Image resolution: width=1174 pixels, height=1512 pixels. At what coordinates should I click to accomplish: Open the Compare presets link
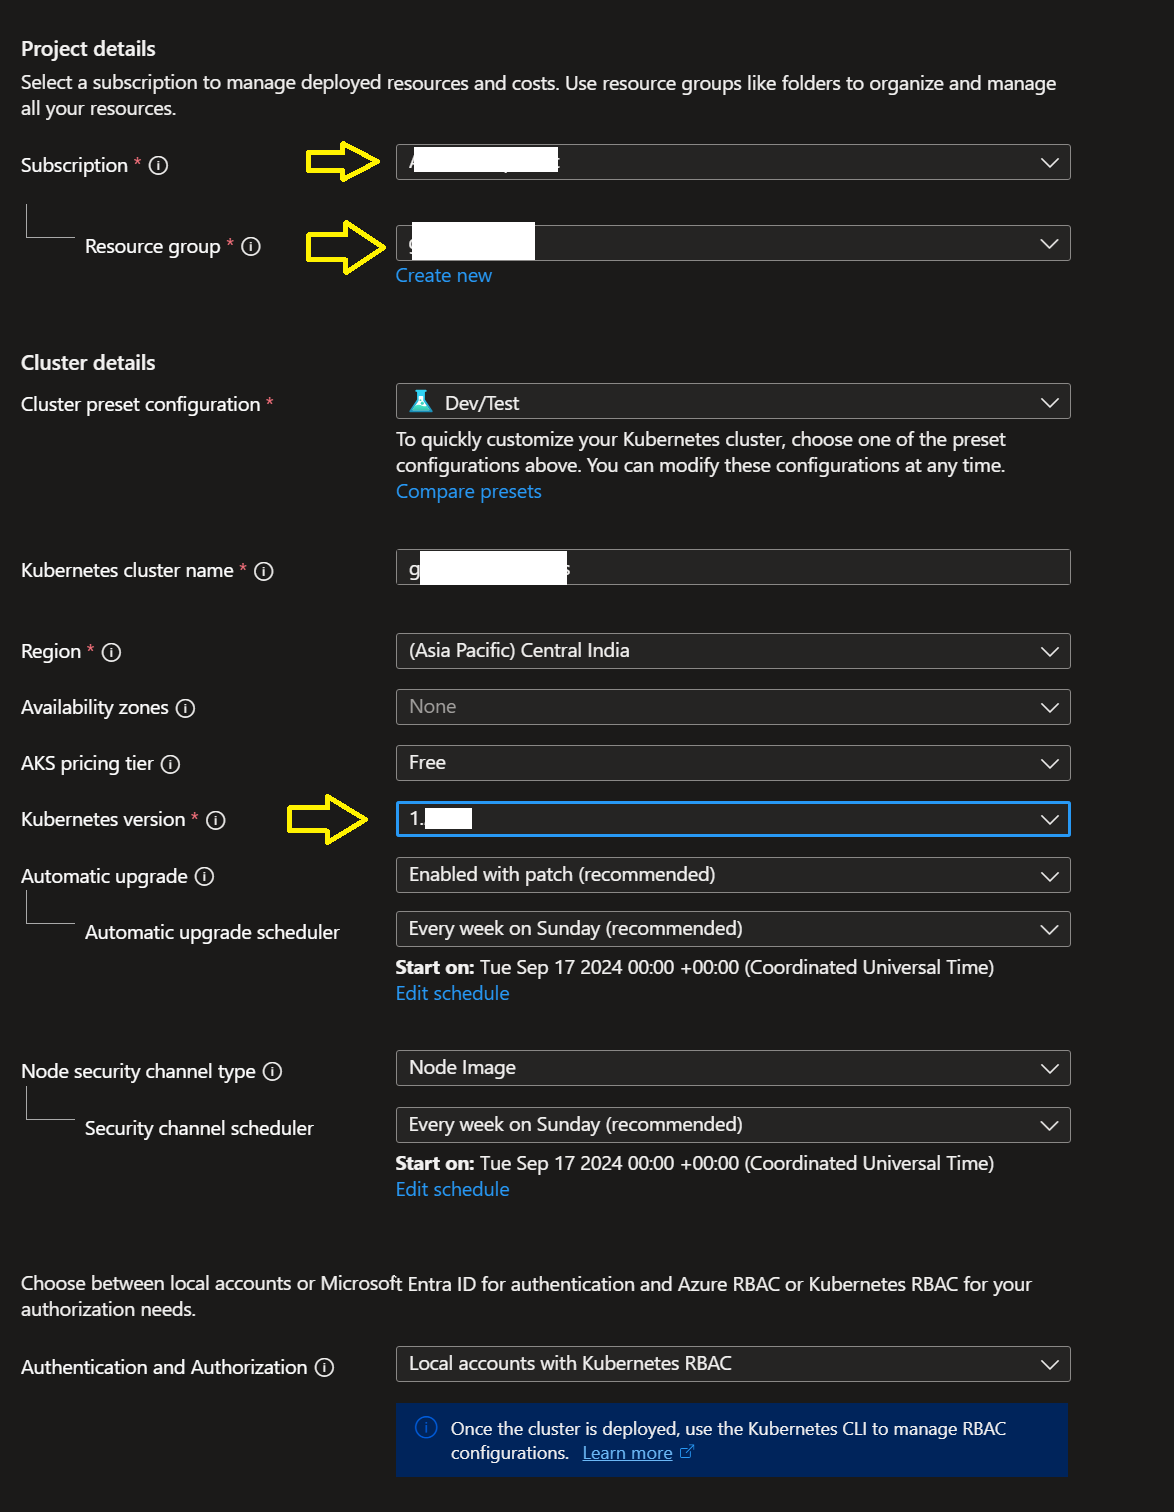point(468,492)
